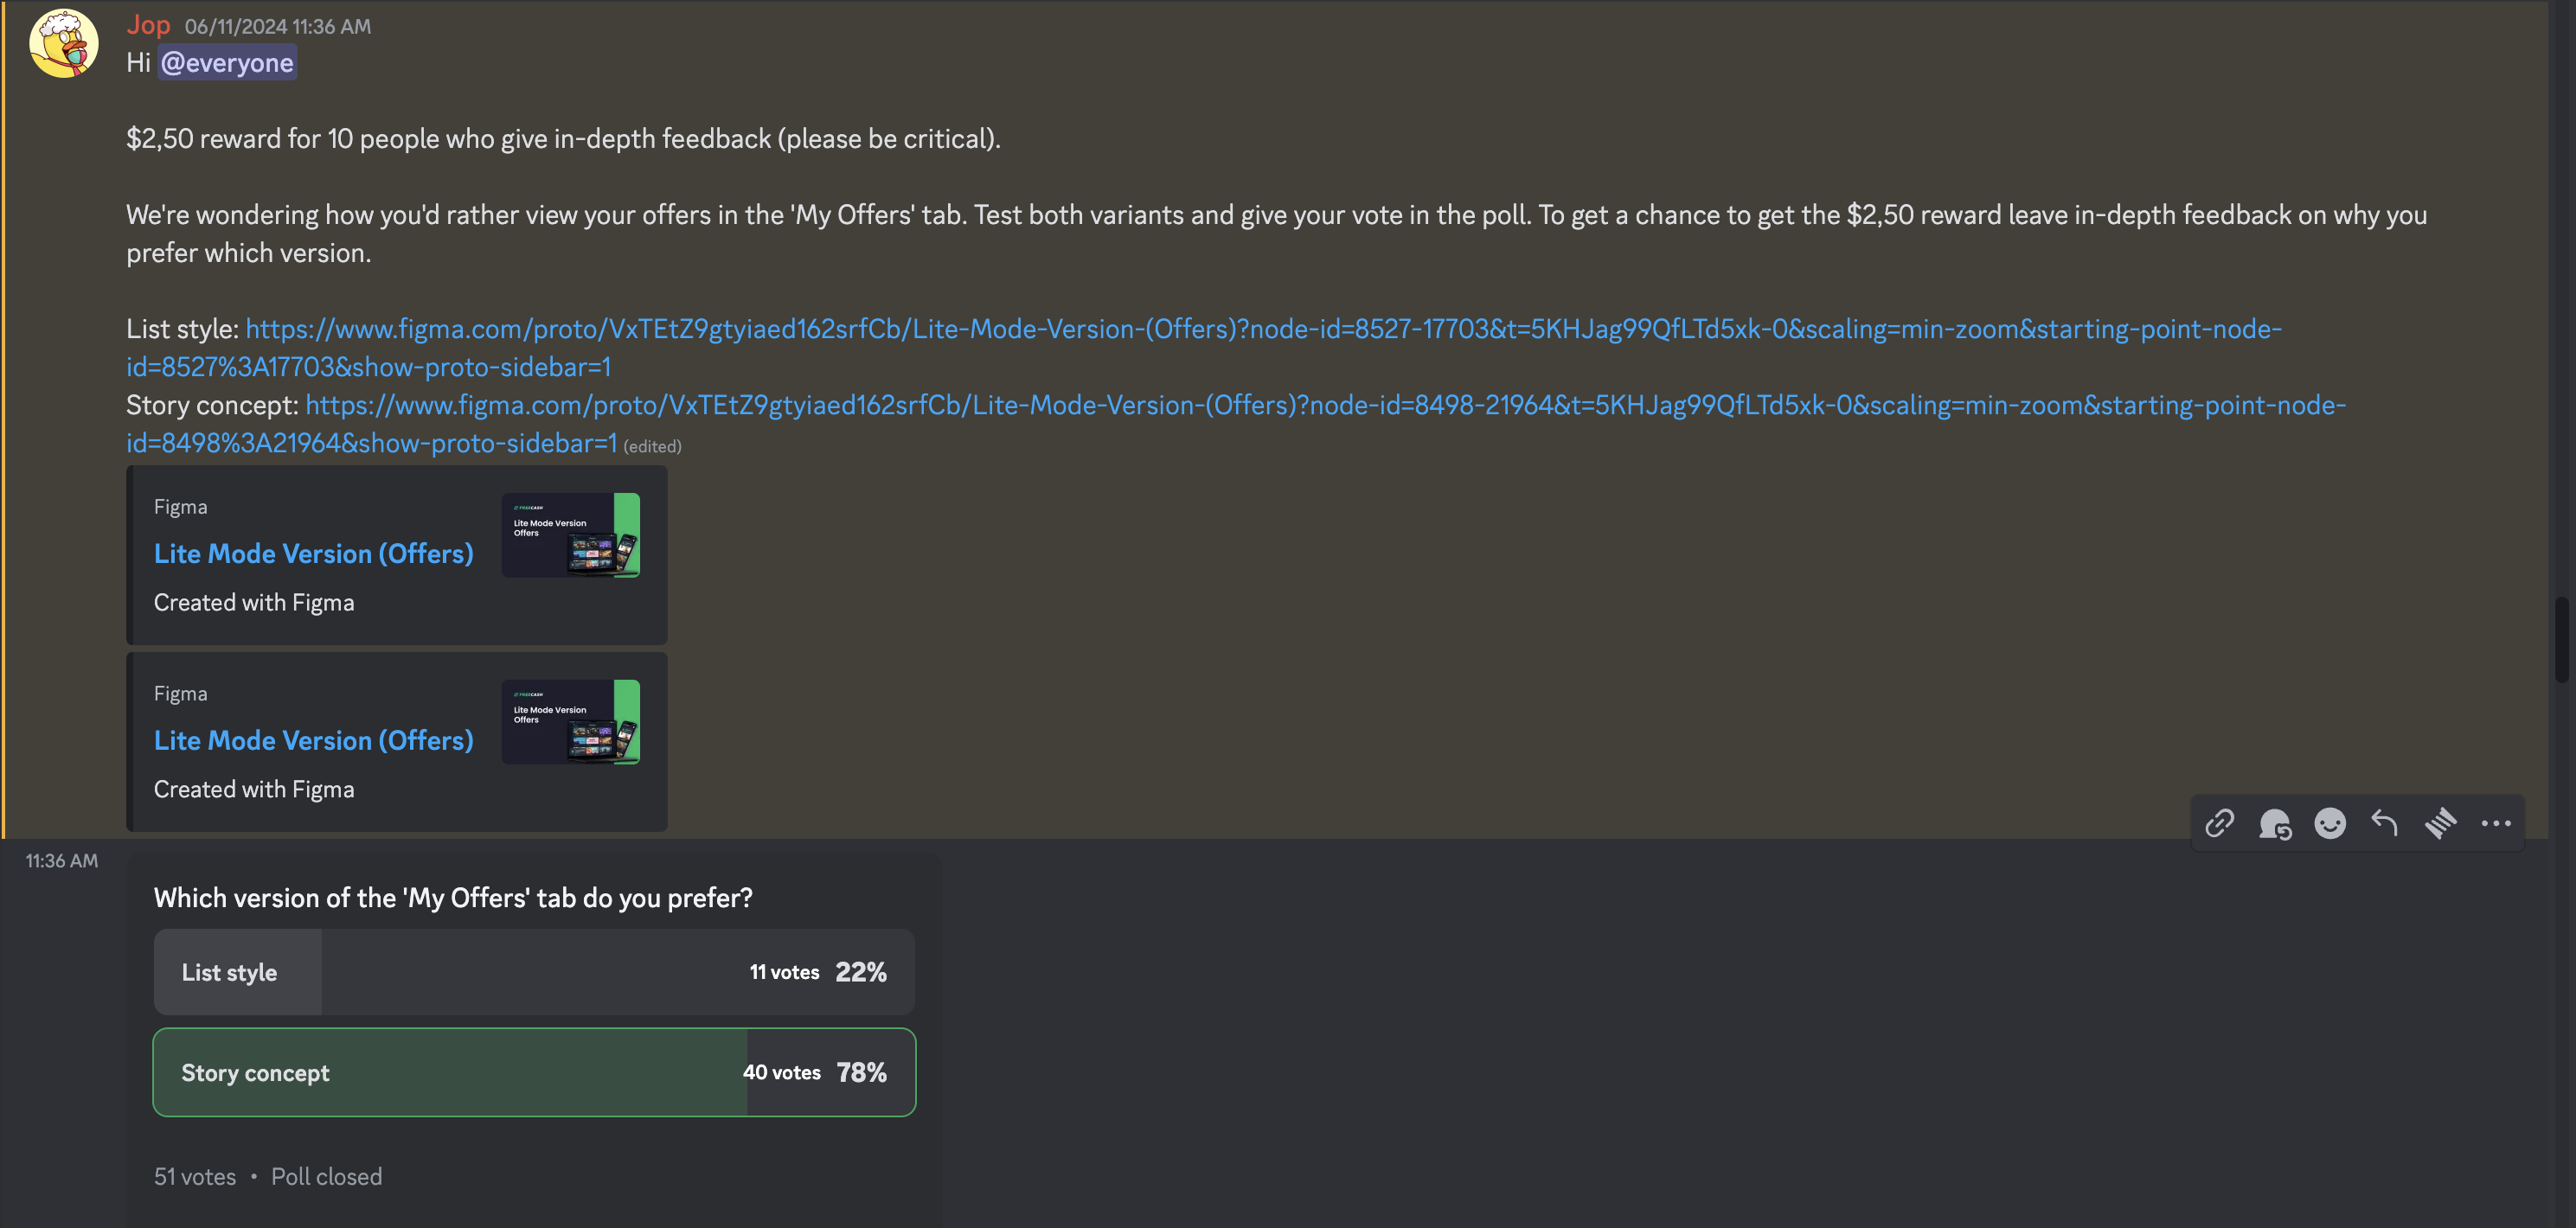Click the copy message link icon
Screen dimensions: 2576x1228
tap(2219, 823)
